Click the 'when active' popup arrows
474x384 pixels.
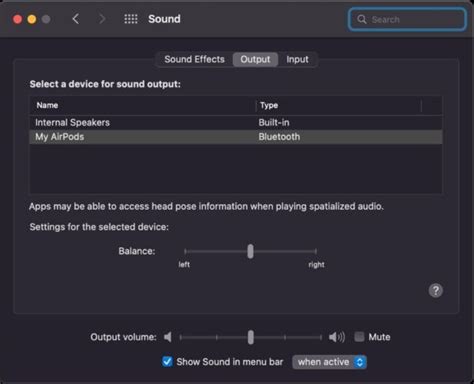pyautogui.click(x=360, y=362)
